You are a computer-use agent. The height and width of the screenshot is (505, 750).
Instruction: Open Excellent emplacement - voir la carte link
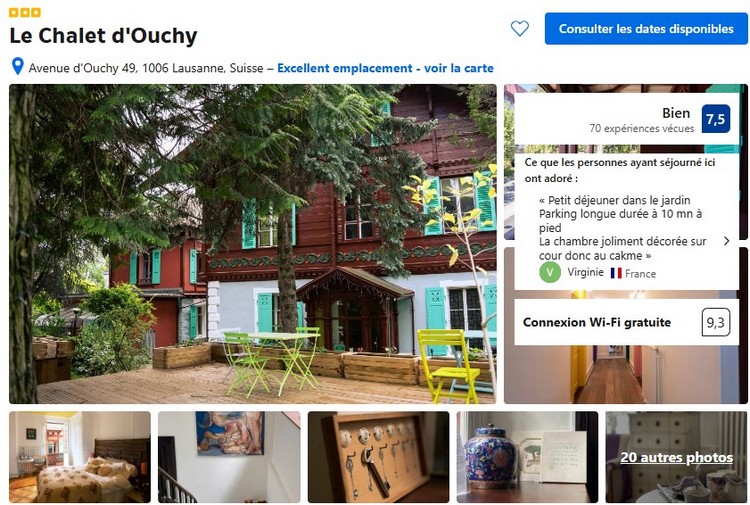click(x=385, y=68)
